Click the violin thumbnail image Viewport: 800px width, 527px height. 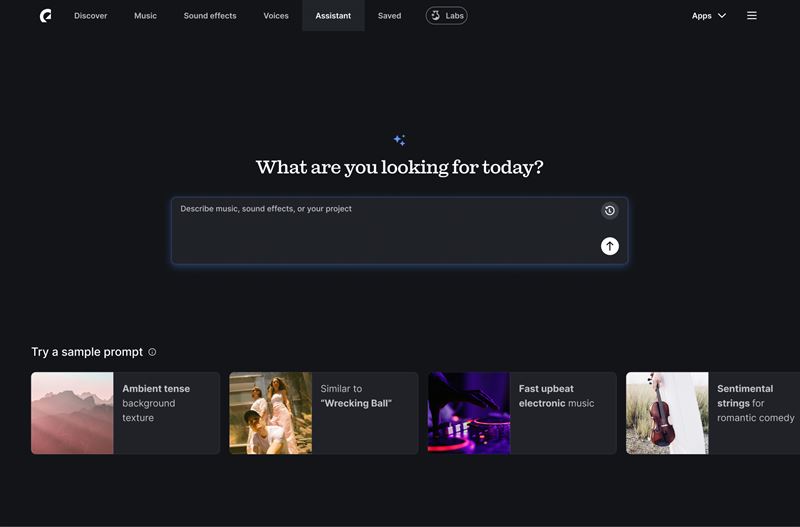click(x=667, y=413)
